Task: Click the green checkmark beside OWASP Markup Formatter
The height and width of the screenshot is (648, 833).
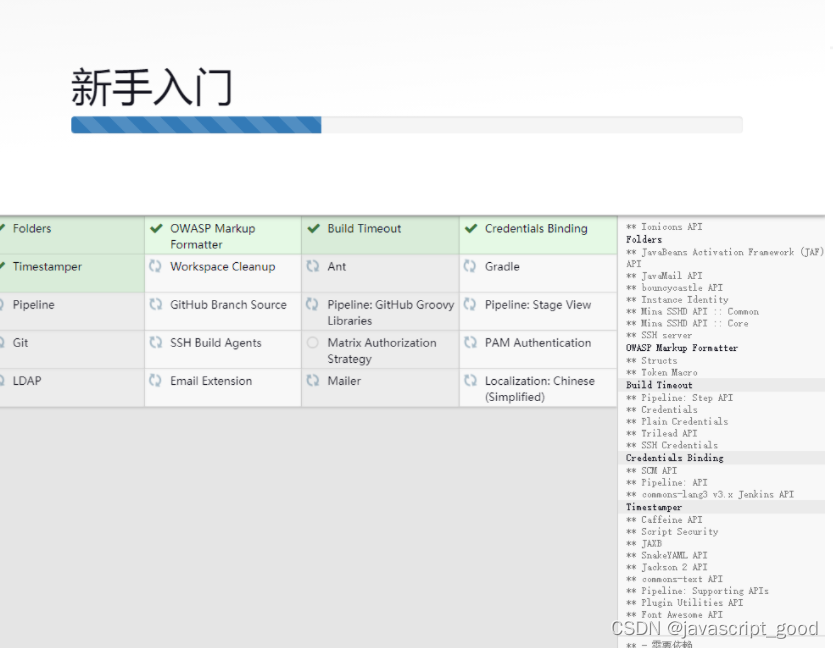Action: [x=156, y=229]
